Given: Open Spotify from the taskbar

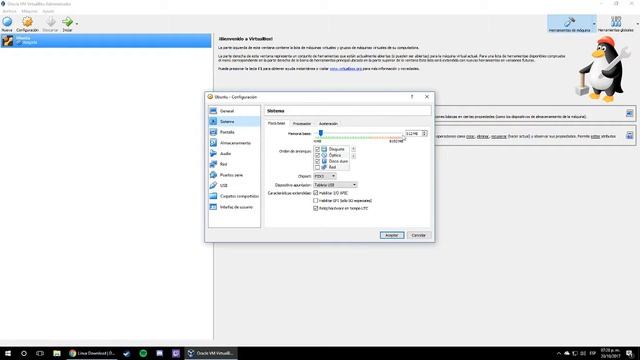Looking at the screenshot, I should 143,353.
